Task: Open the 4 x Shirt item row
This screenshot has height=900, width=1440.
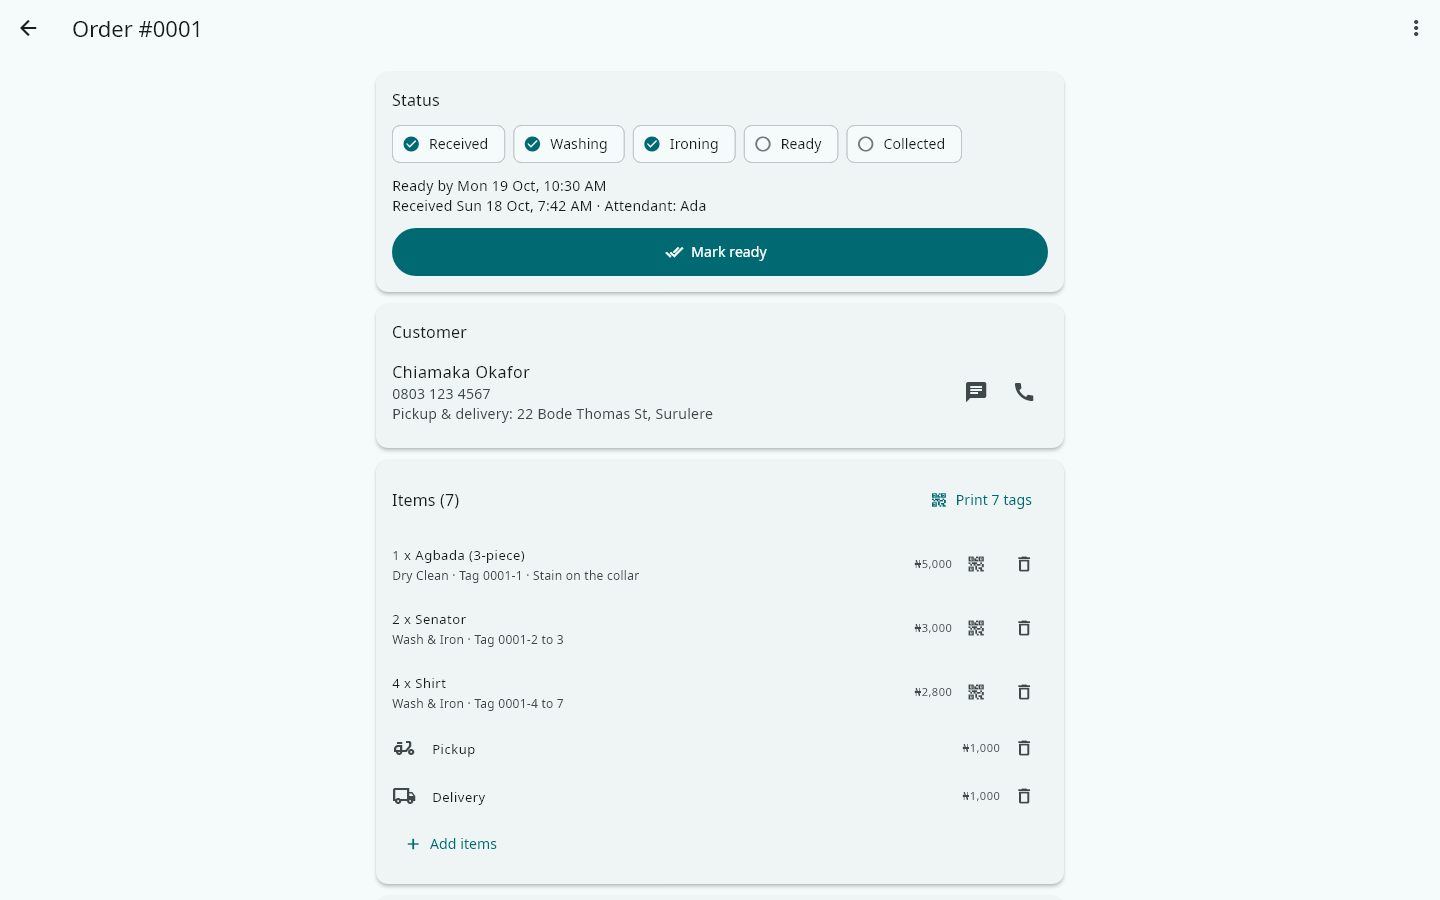Action: tap(720, 692)
